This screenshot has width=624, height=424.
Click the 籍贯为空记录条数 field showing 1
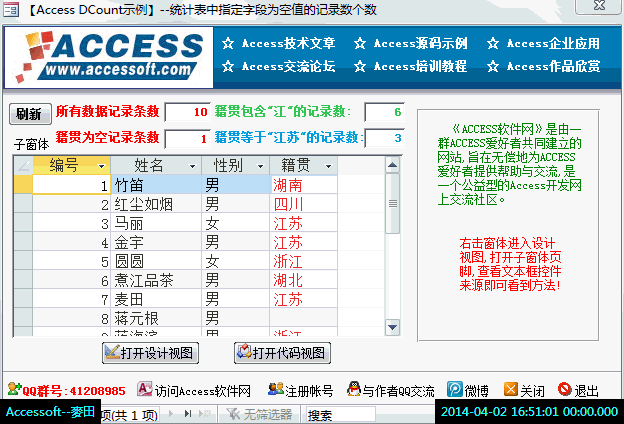tap(187, 139)
